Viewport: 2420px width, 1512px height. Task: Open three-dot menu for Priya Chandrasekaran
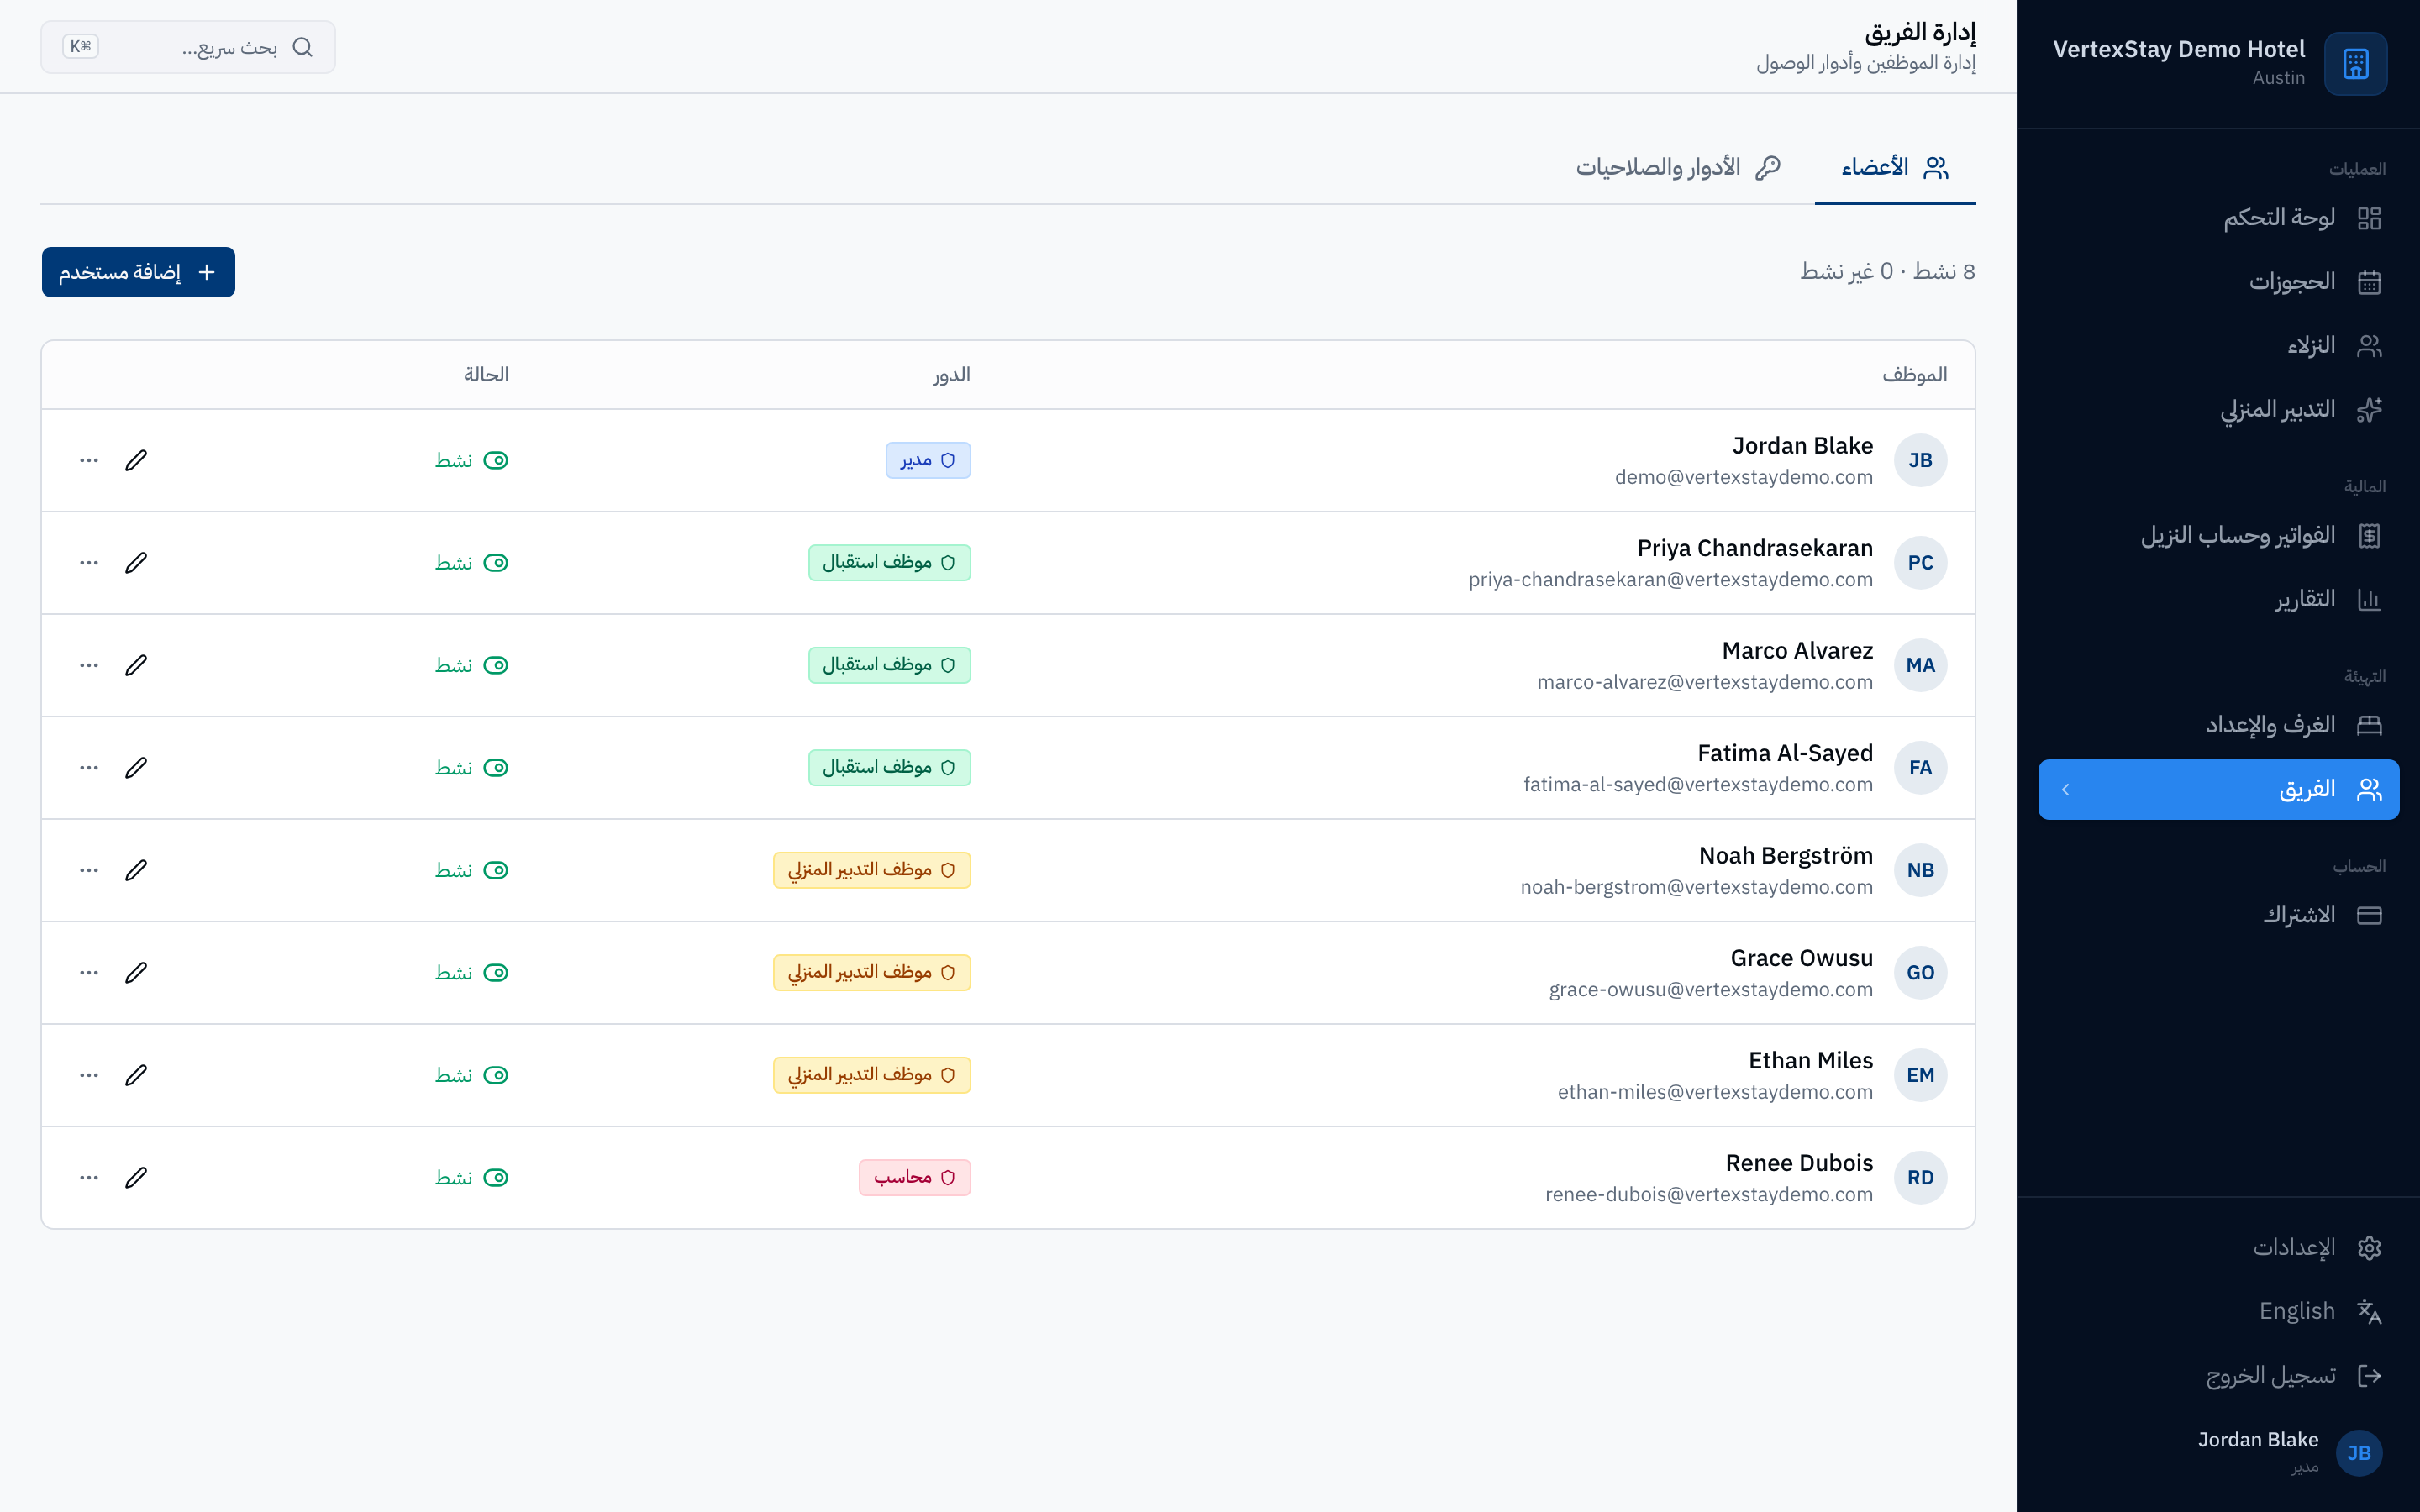[89, 563]
